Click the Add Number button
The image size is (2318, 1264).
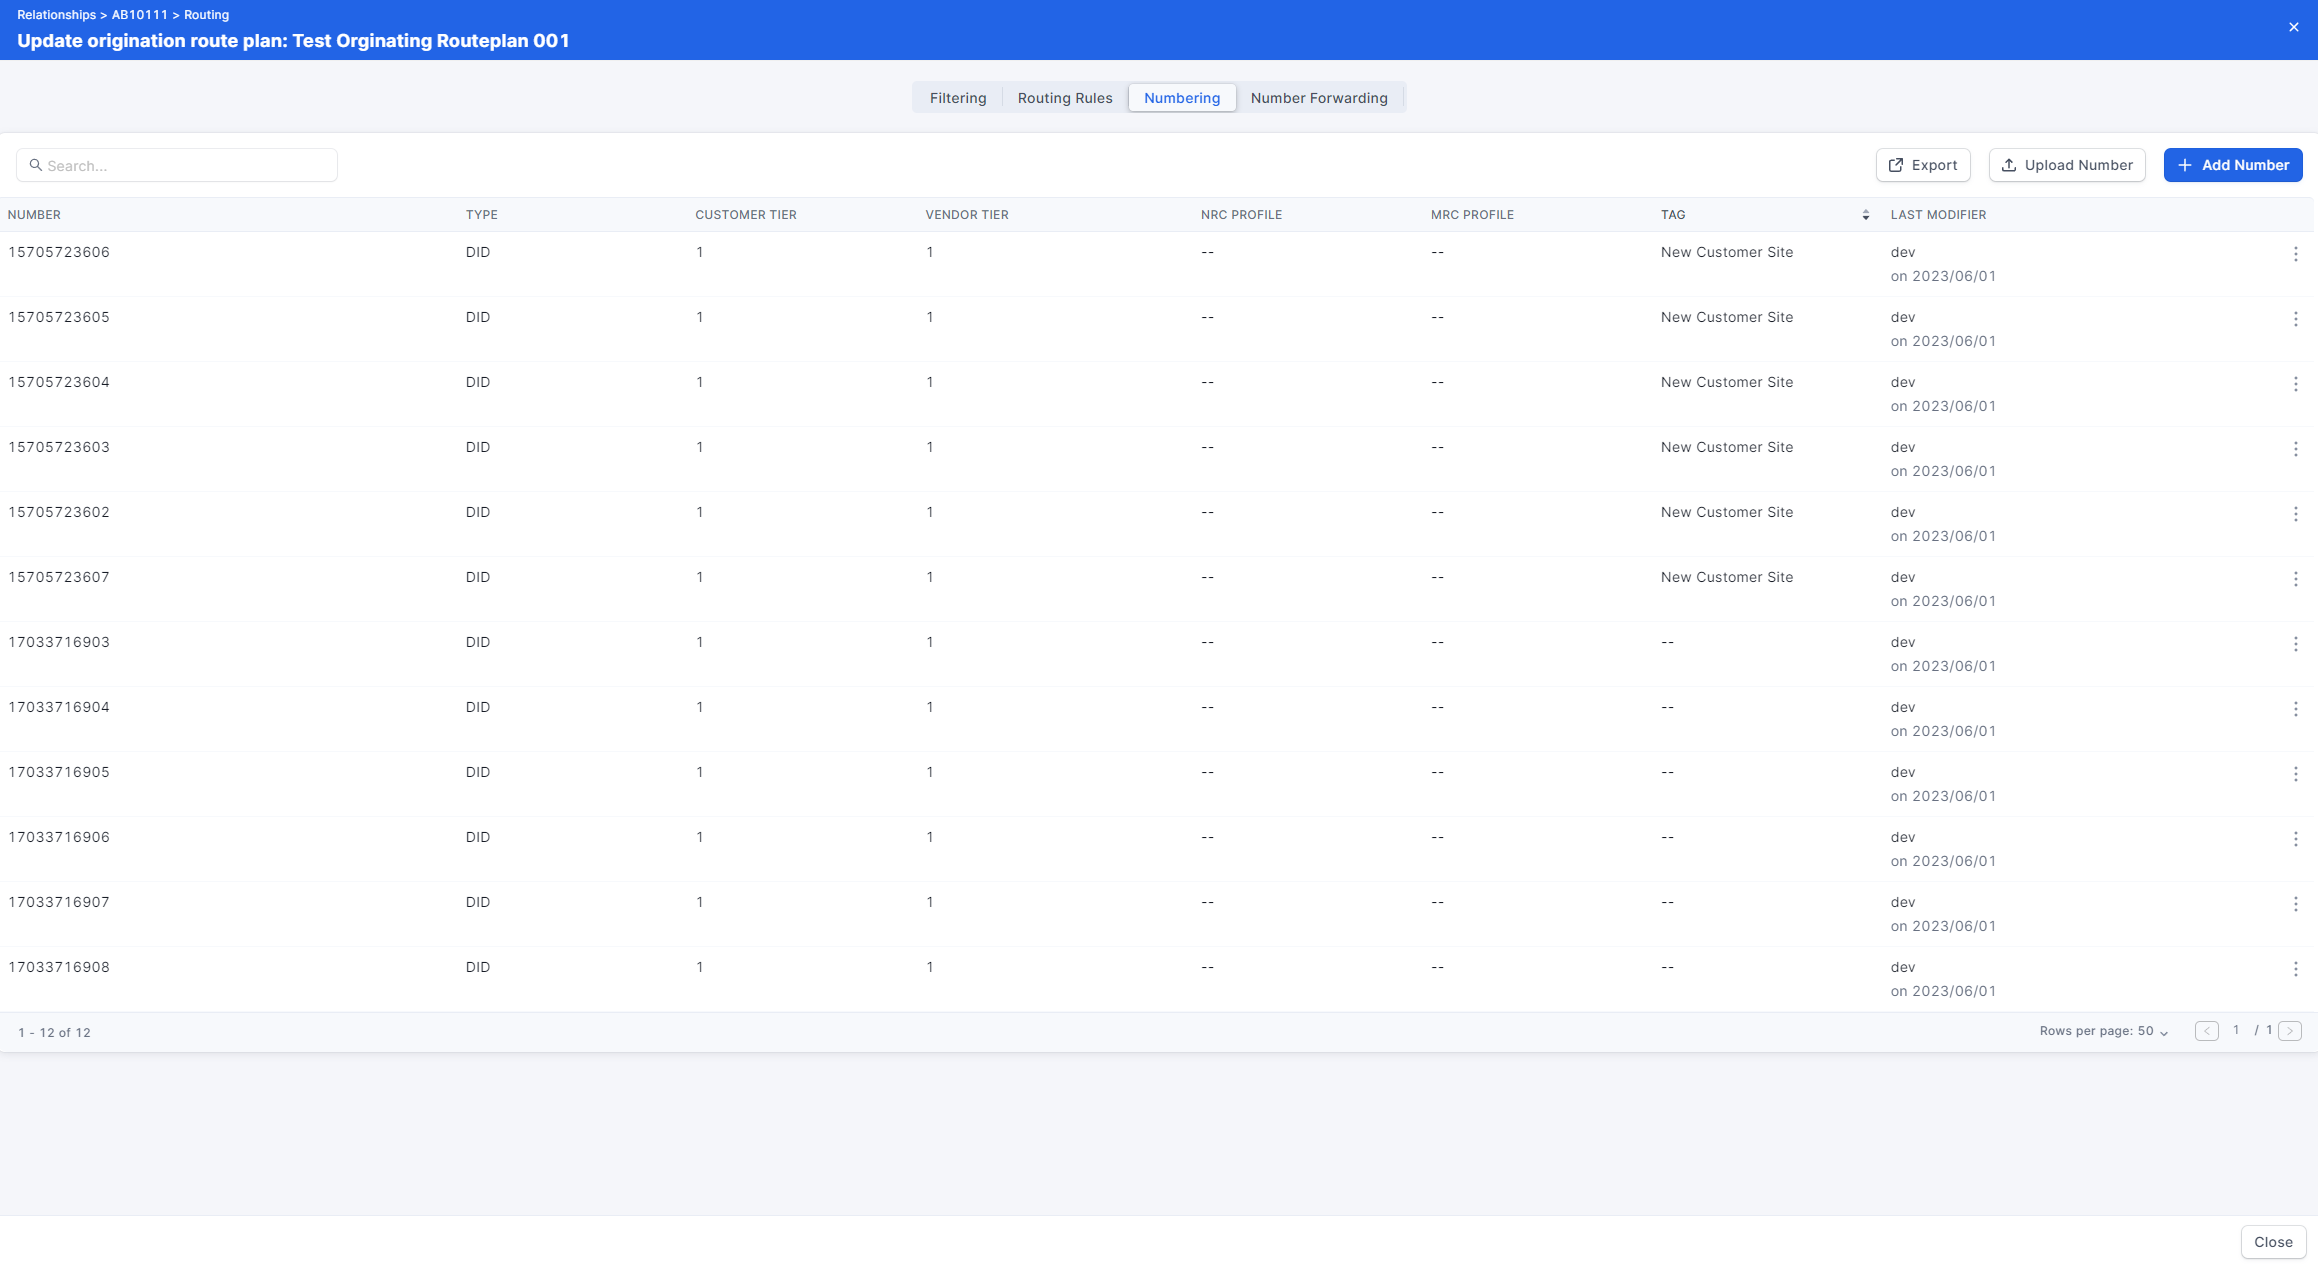pos(2232,165)
